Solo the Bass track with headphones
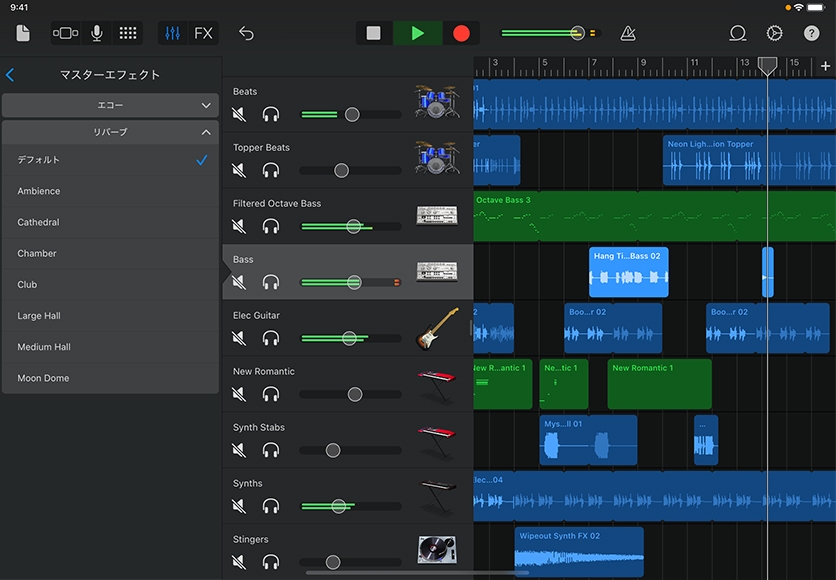The height and width of the screenshot is (580, 836). click(270, 282)
